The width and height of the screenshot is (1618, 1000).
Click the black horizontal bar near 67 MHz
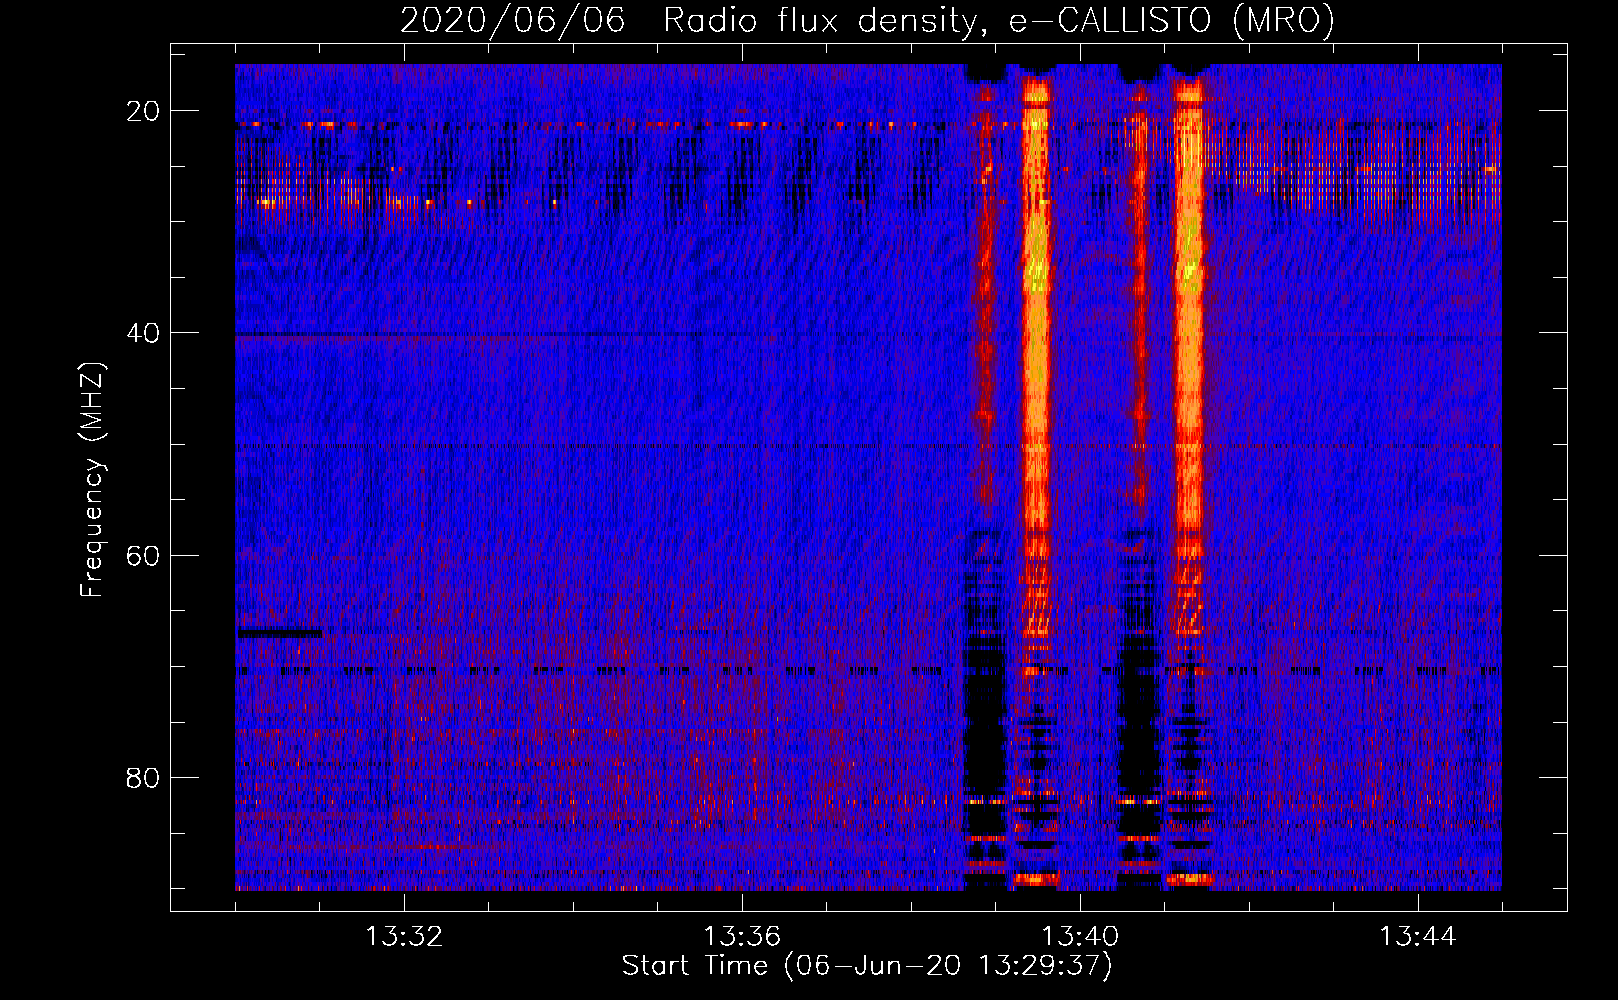click(x=279, y=633)
